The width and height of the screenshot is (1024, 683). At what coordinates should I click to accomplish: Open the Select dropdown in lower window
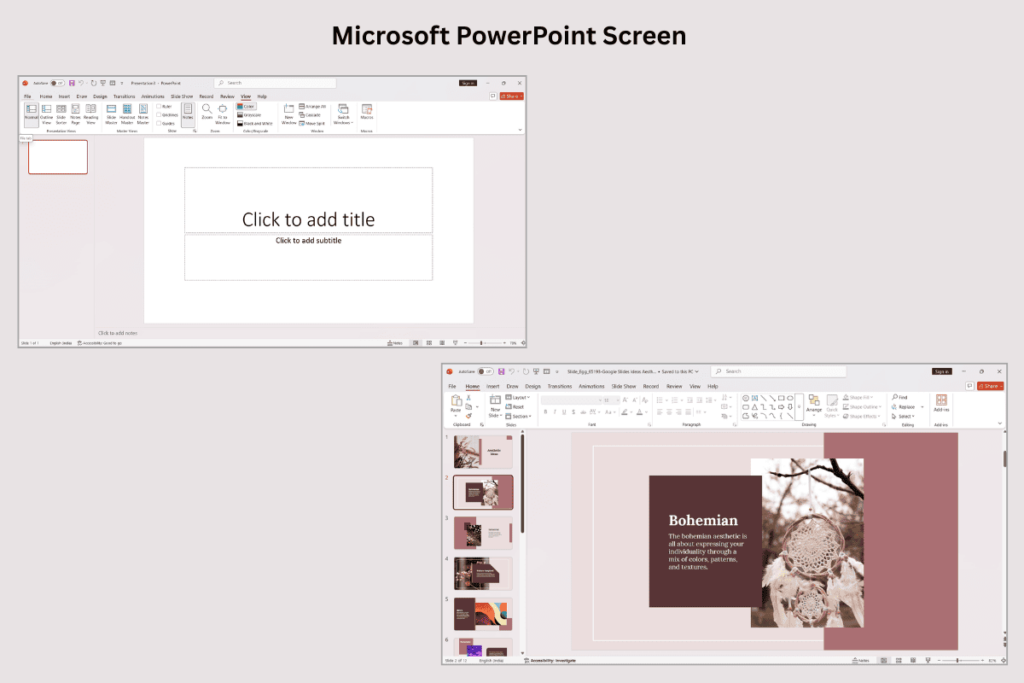[903, 416]
